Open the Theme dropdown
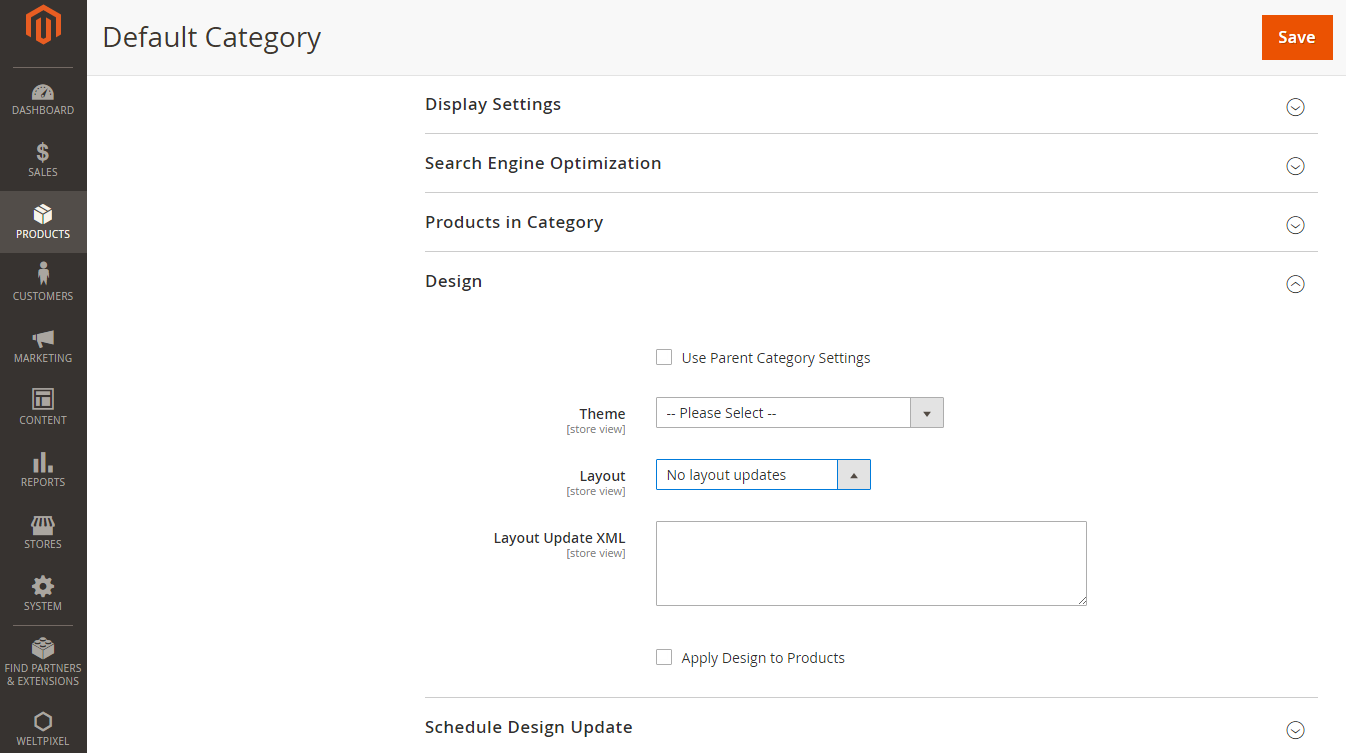Viewport: 1346px width, 753px height. (799, 413)
